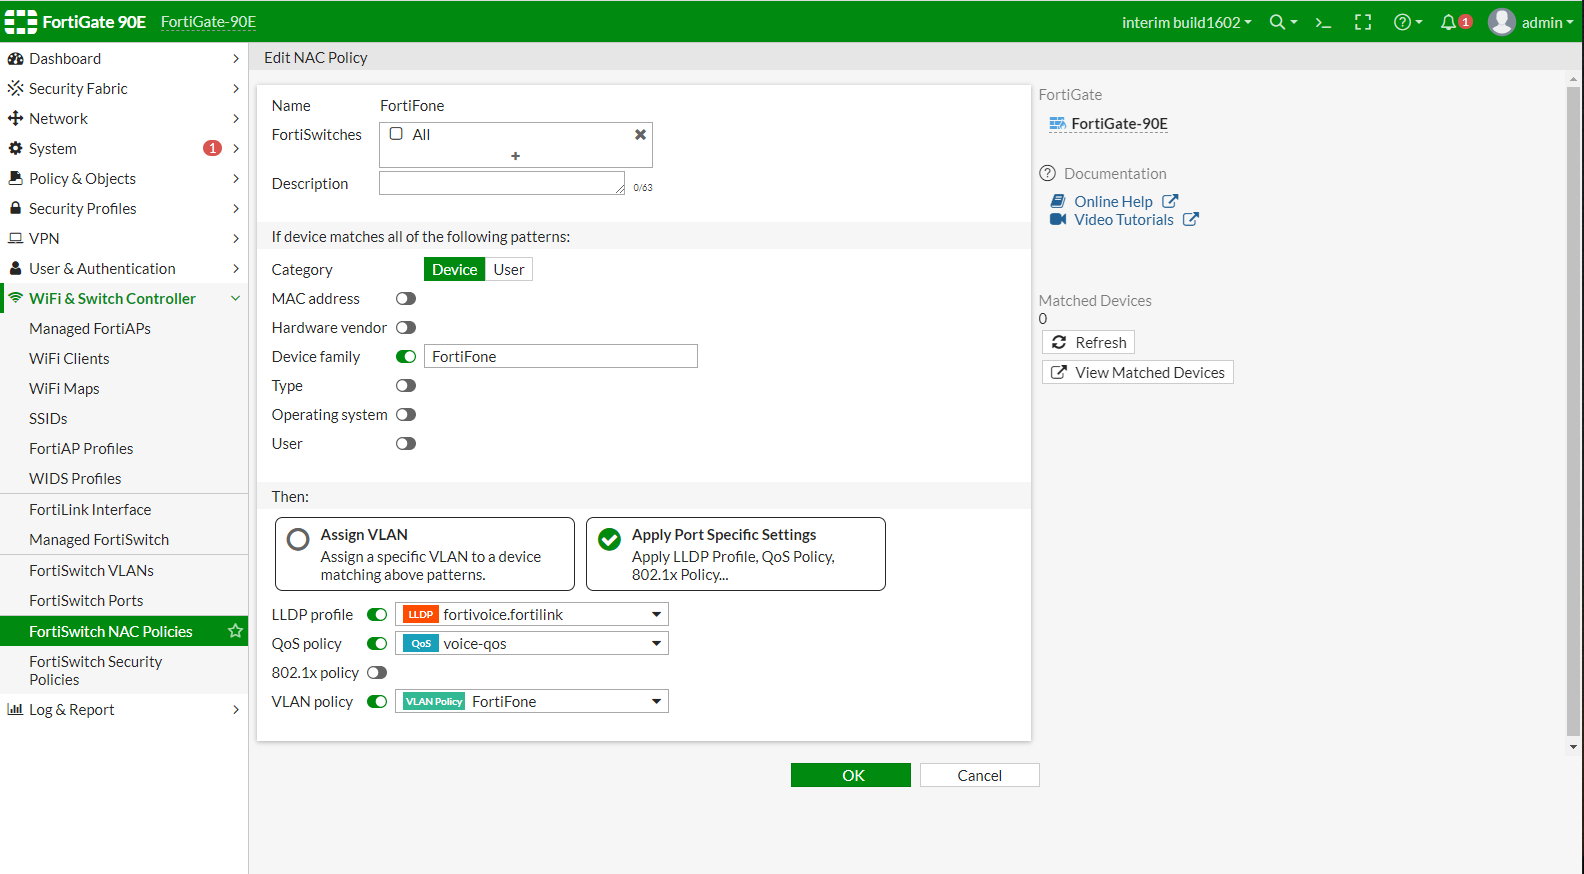The image size is (1584, 874).
Task: Click View Matched Devices button
Action: 1138,373
